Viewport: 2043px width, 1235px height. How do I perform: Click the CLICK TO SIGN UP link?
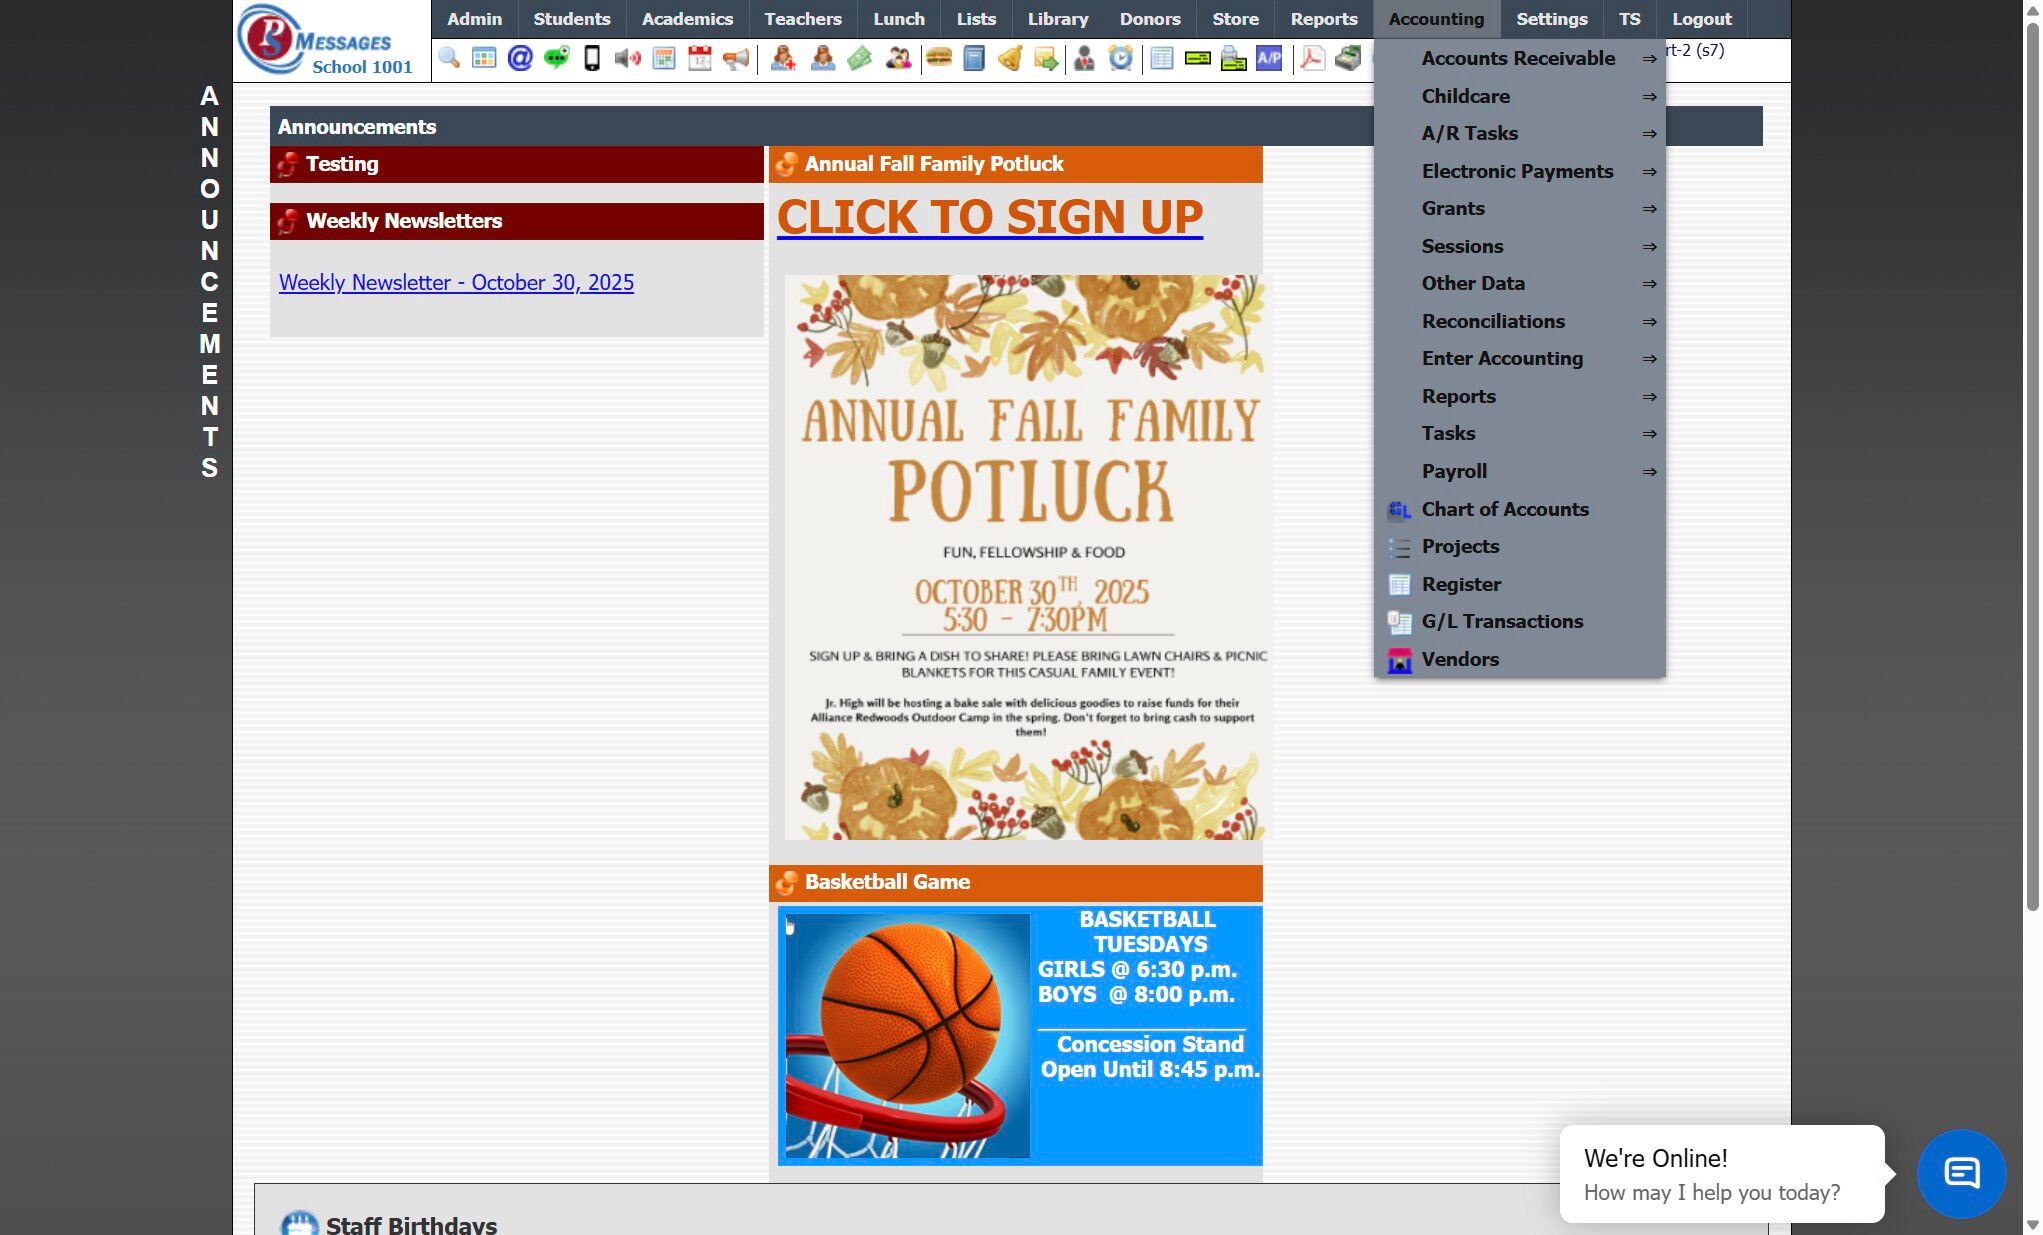pos(989,217)
